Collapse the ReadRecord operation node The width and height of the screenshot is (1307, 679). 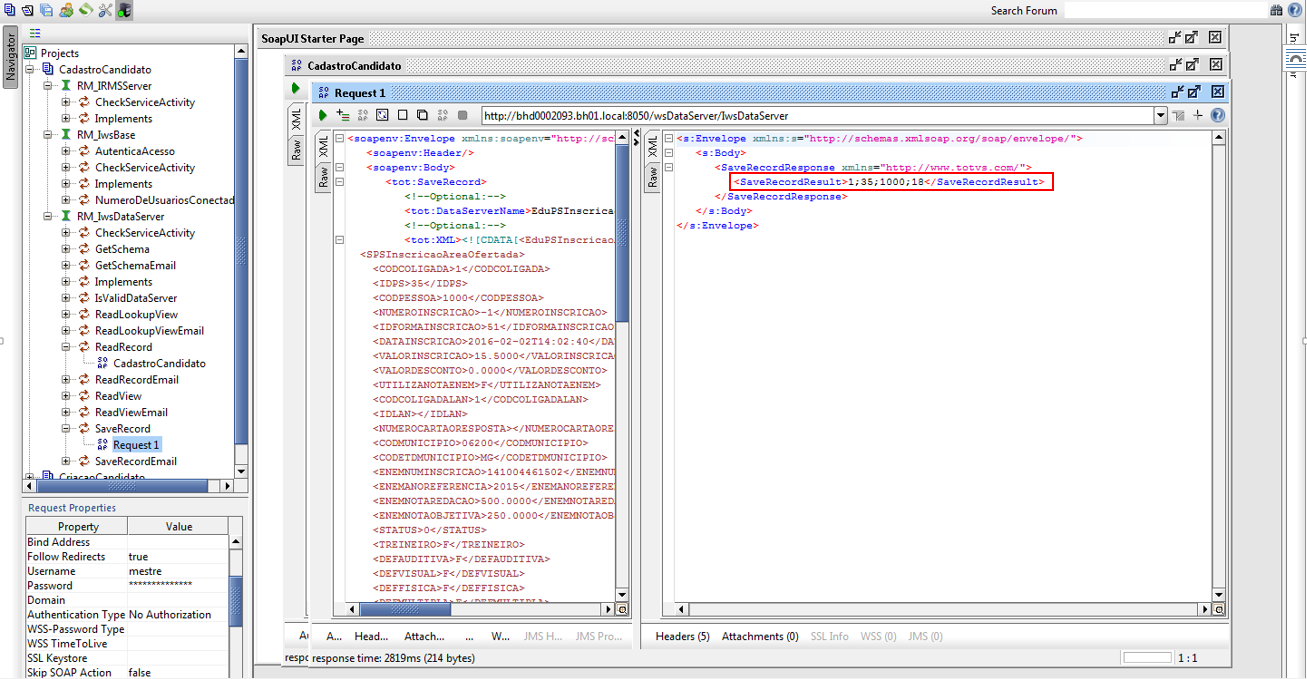[66, 347]
